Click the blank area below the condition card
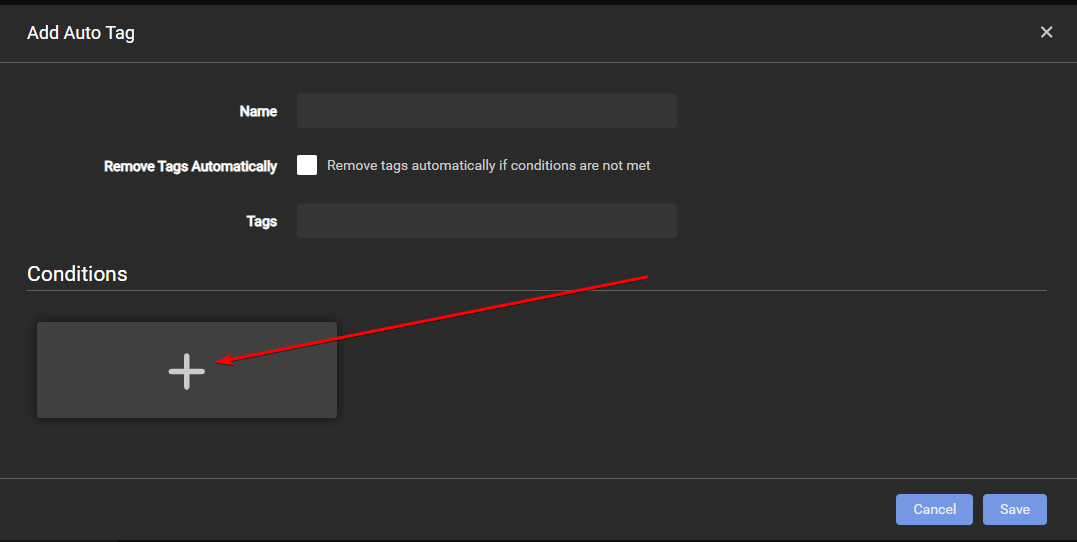This screenshot has height=542, width=1077. [186, 448]
